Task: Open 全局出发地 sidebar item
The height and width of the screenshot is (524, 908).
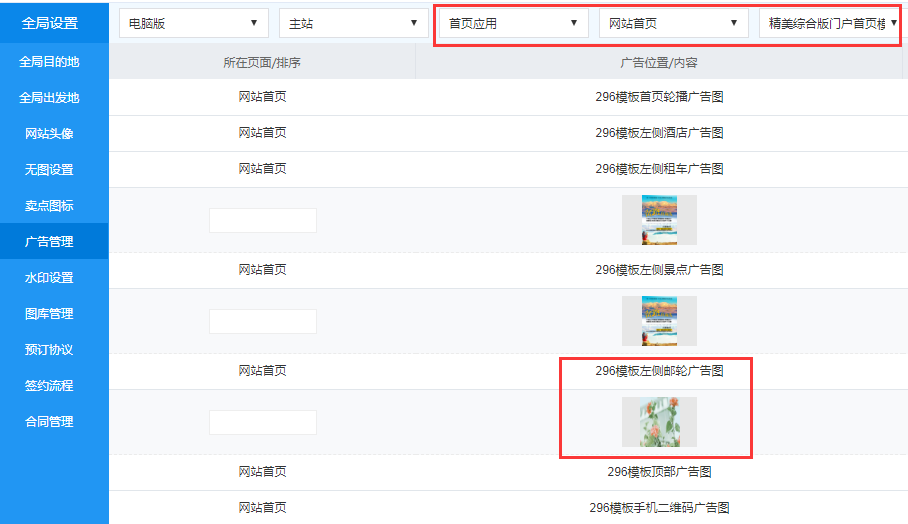Action: (x=49, y=98)
